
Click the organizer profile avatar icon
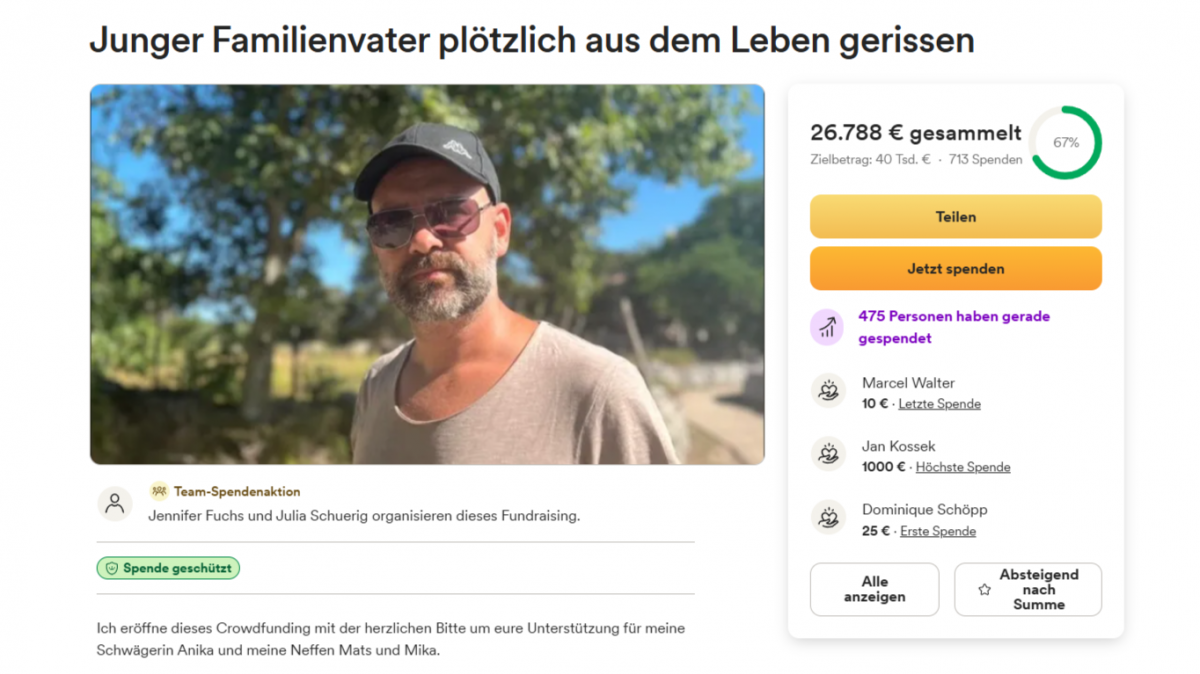point(115,503)
